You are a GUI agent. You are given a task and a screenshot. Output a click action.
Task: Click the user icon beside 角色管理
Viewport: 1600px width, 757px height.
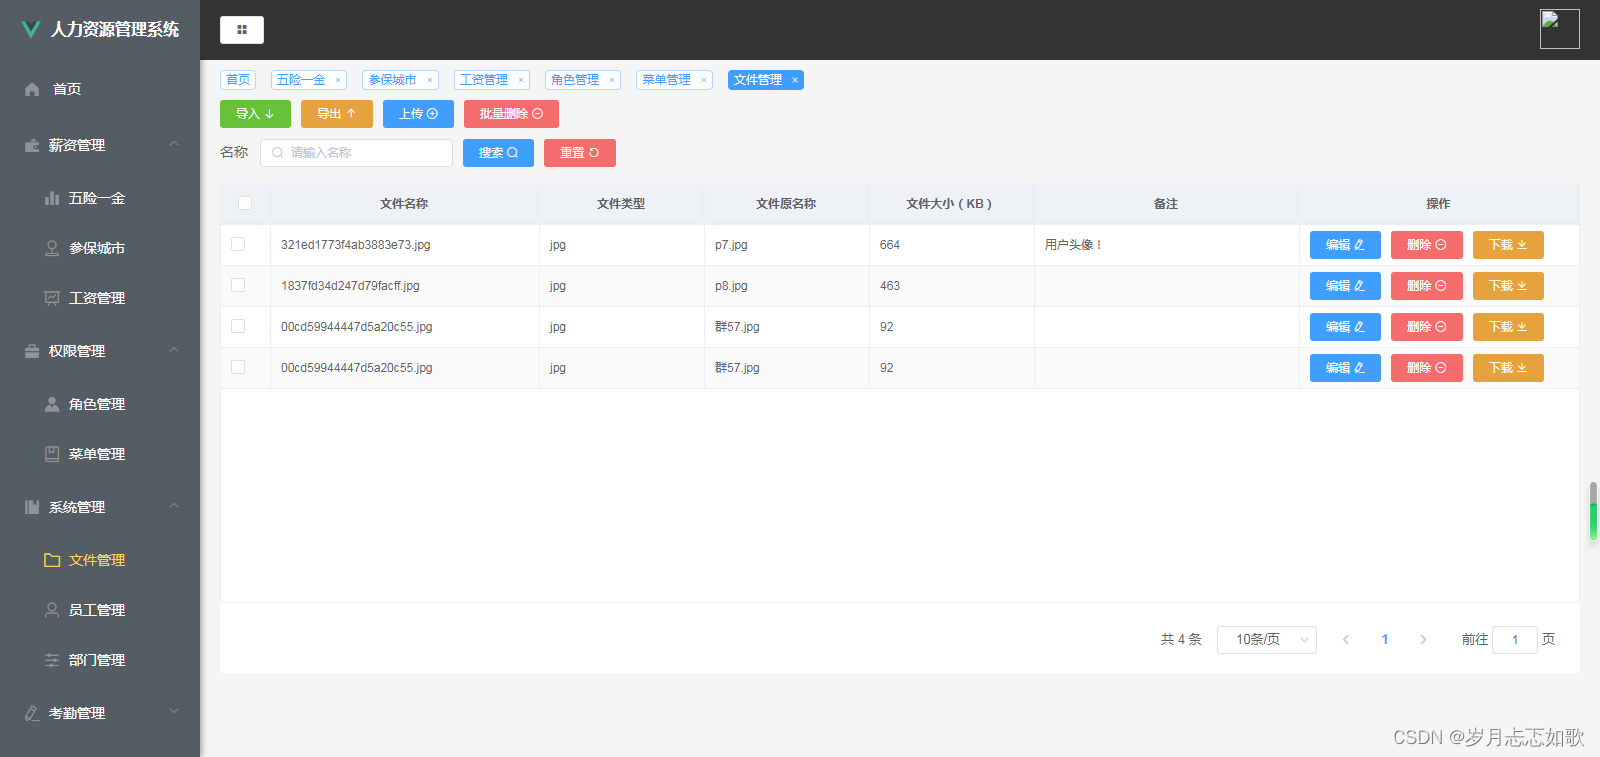click(x=52, y=404)
